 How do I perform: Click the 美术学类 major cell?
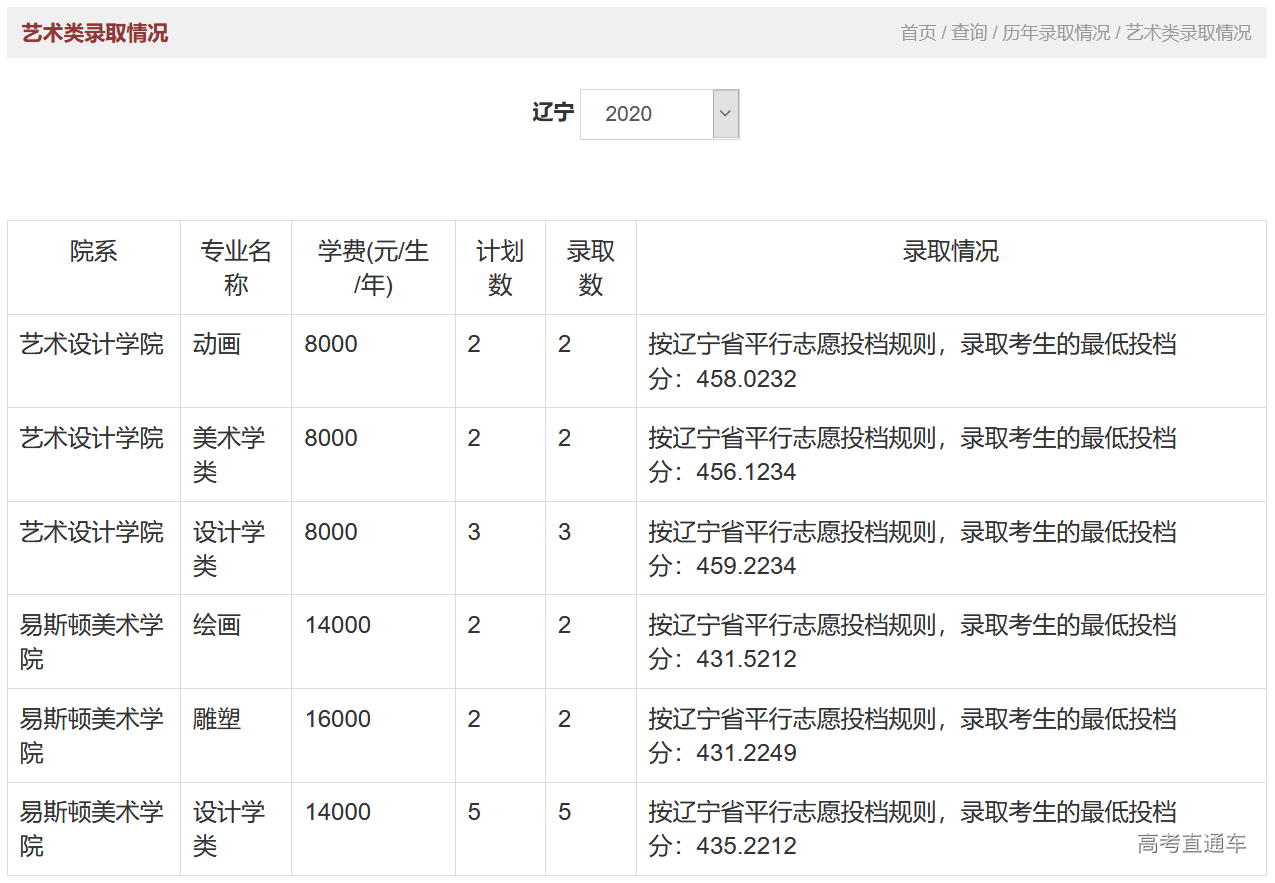[x=224, y=453]
